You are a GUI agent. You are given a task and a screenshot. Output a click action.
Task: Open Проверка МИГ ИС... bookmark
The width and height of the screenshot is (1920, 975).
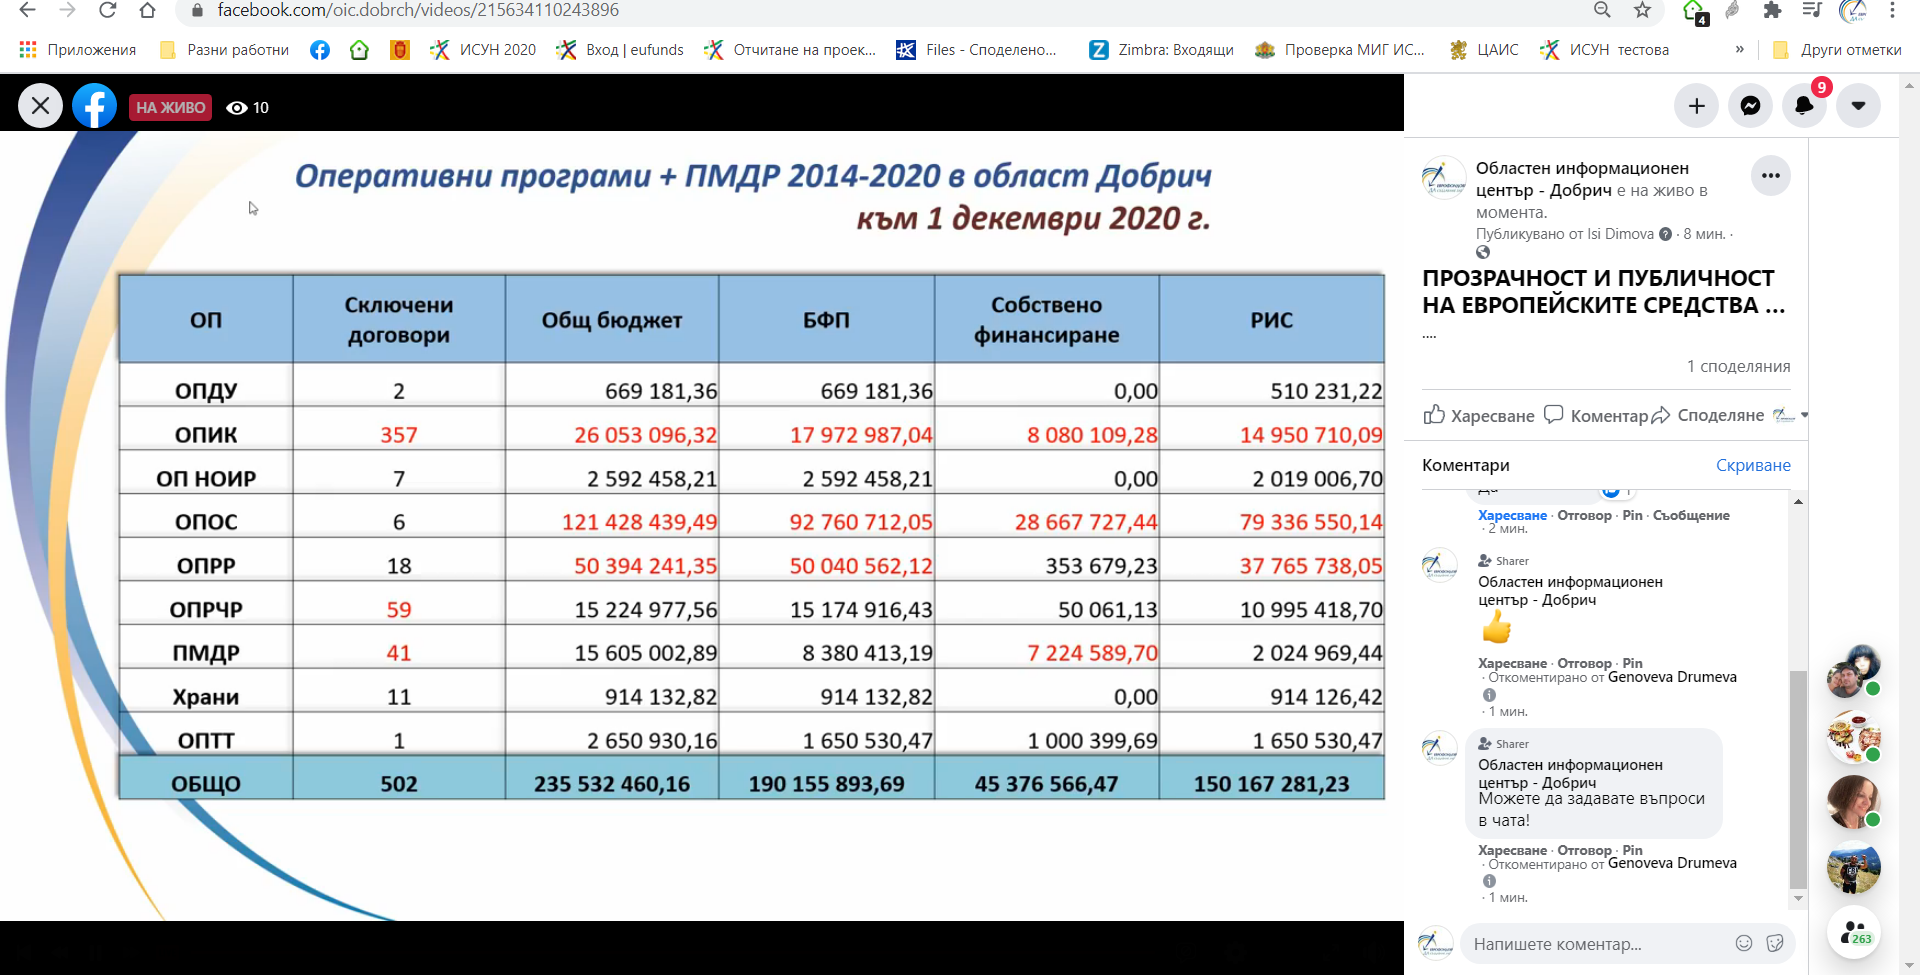pos(1340,50)
